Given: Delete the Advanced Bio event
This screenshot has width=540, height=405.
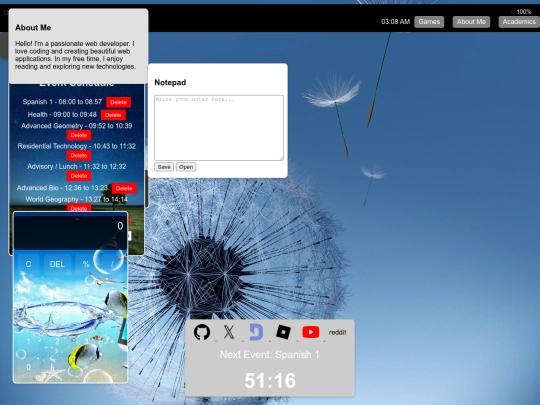Looking at the screenshot, I should point(124,188).
